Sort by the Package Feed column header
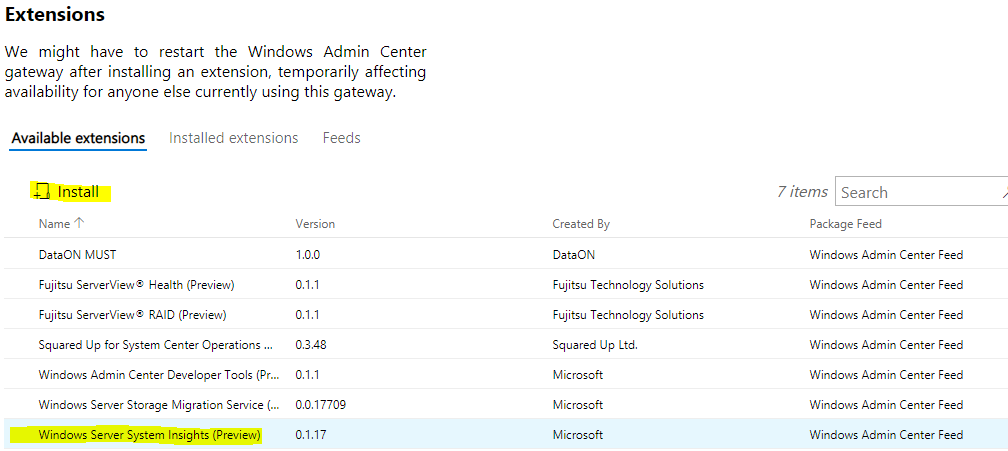 (x=845, y=224)
